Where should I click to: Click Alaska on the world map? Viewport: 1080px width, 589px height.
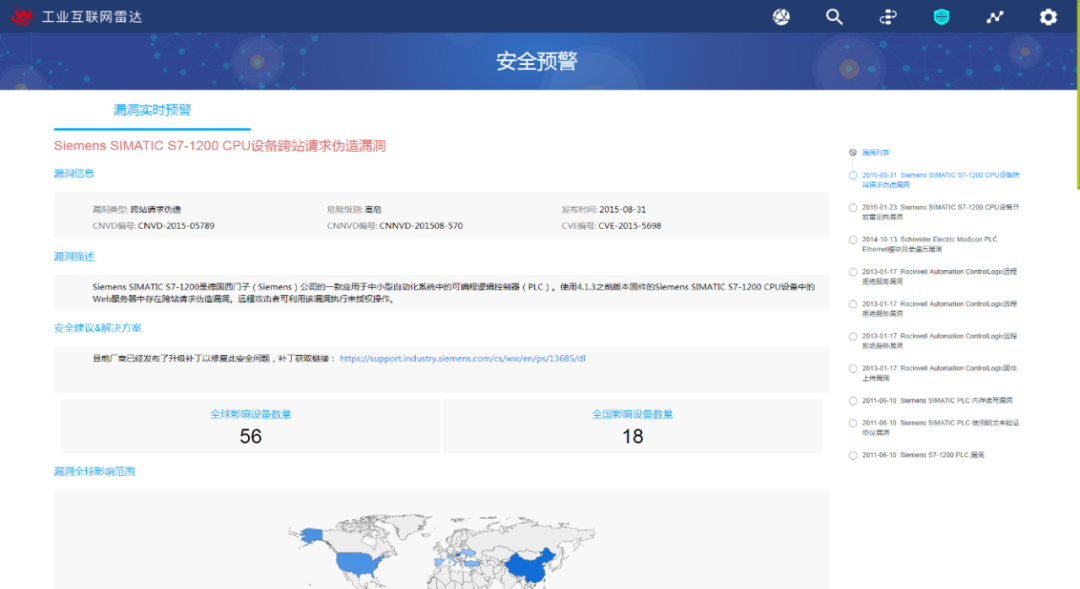[311, 535]
